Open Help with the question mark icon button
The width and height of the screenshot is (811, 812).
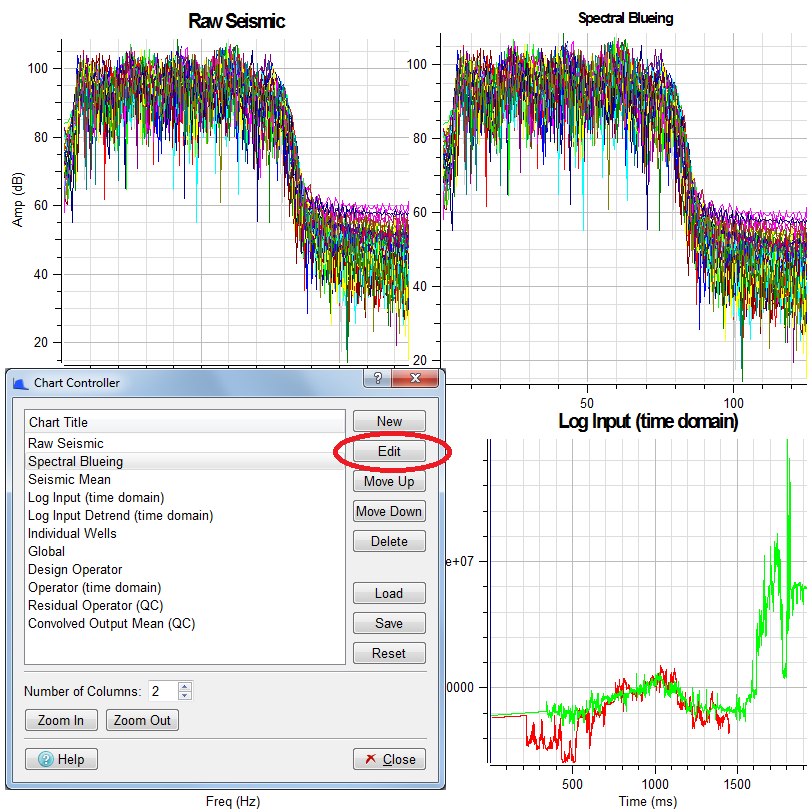(61, 759)
